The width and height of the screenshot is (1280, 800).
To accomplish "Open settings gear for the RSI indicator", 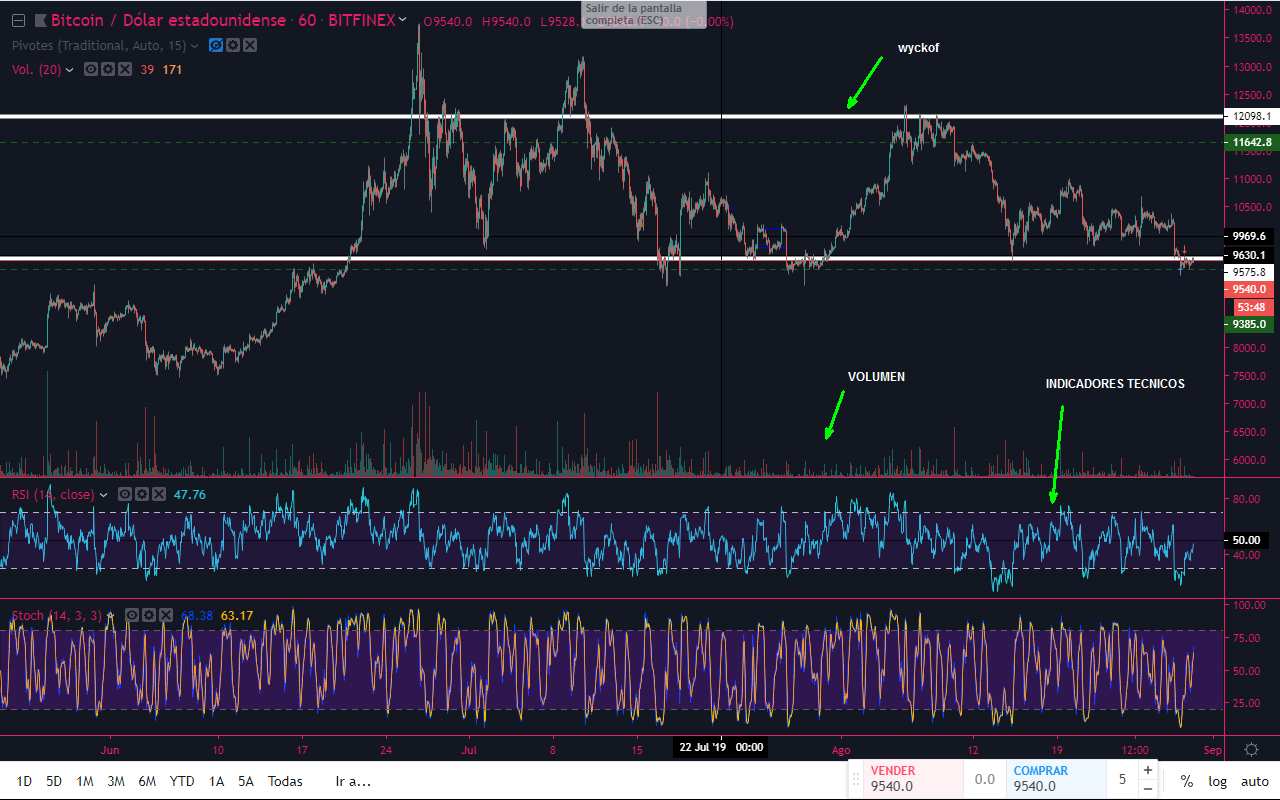I will (x=142, y=494).
